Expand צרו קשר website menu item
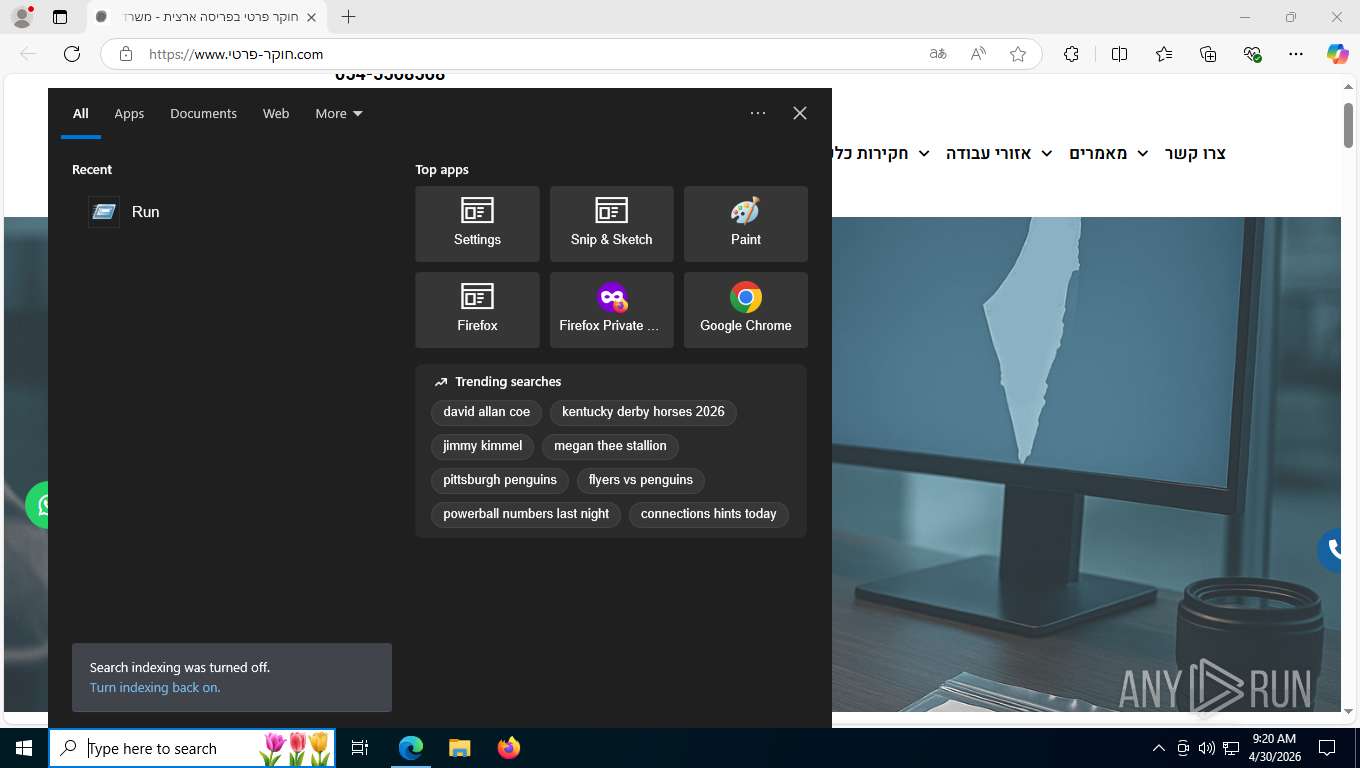This screenshot has height=768, width=1360. click(1195, 153)
